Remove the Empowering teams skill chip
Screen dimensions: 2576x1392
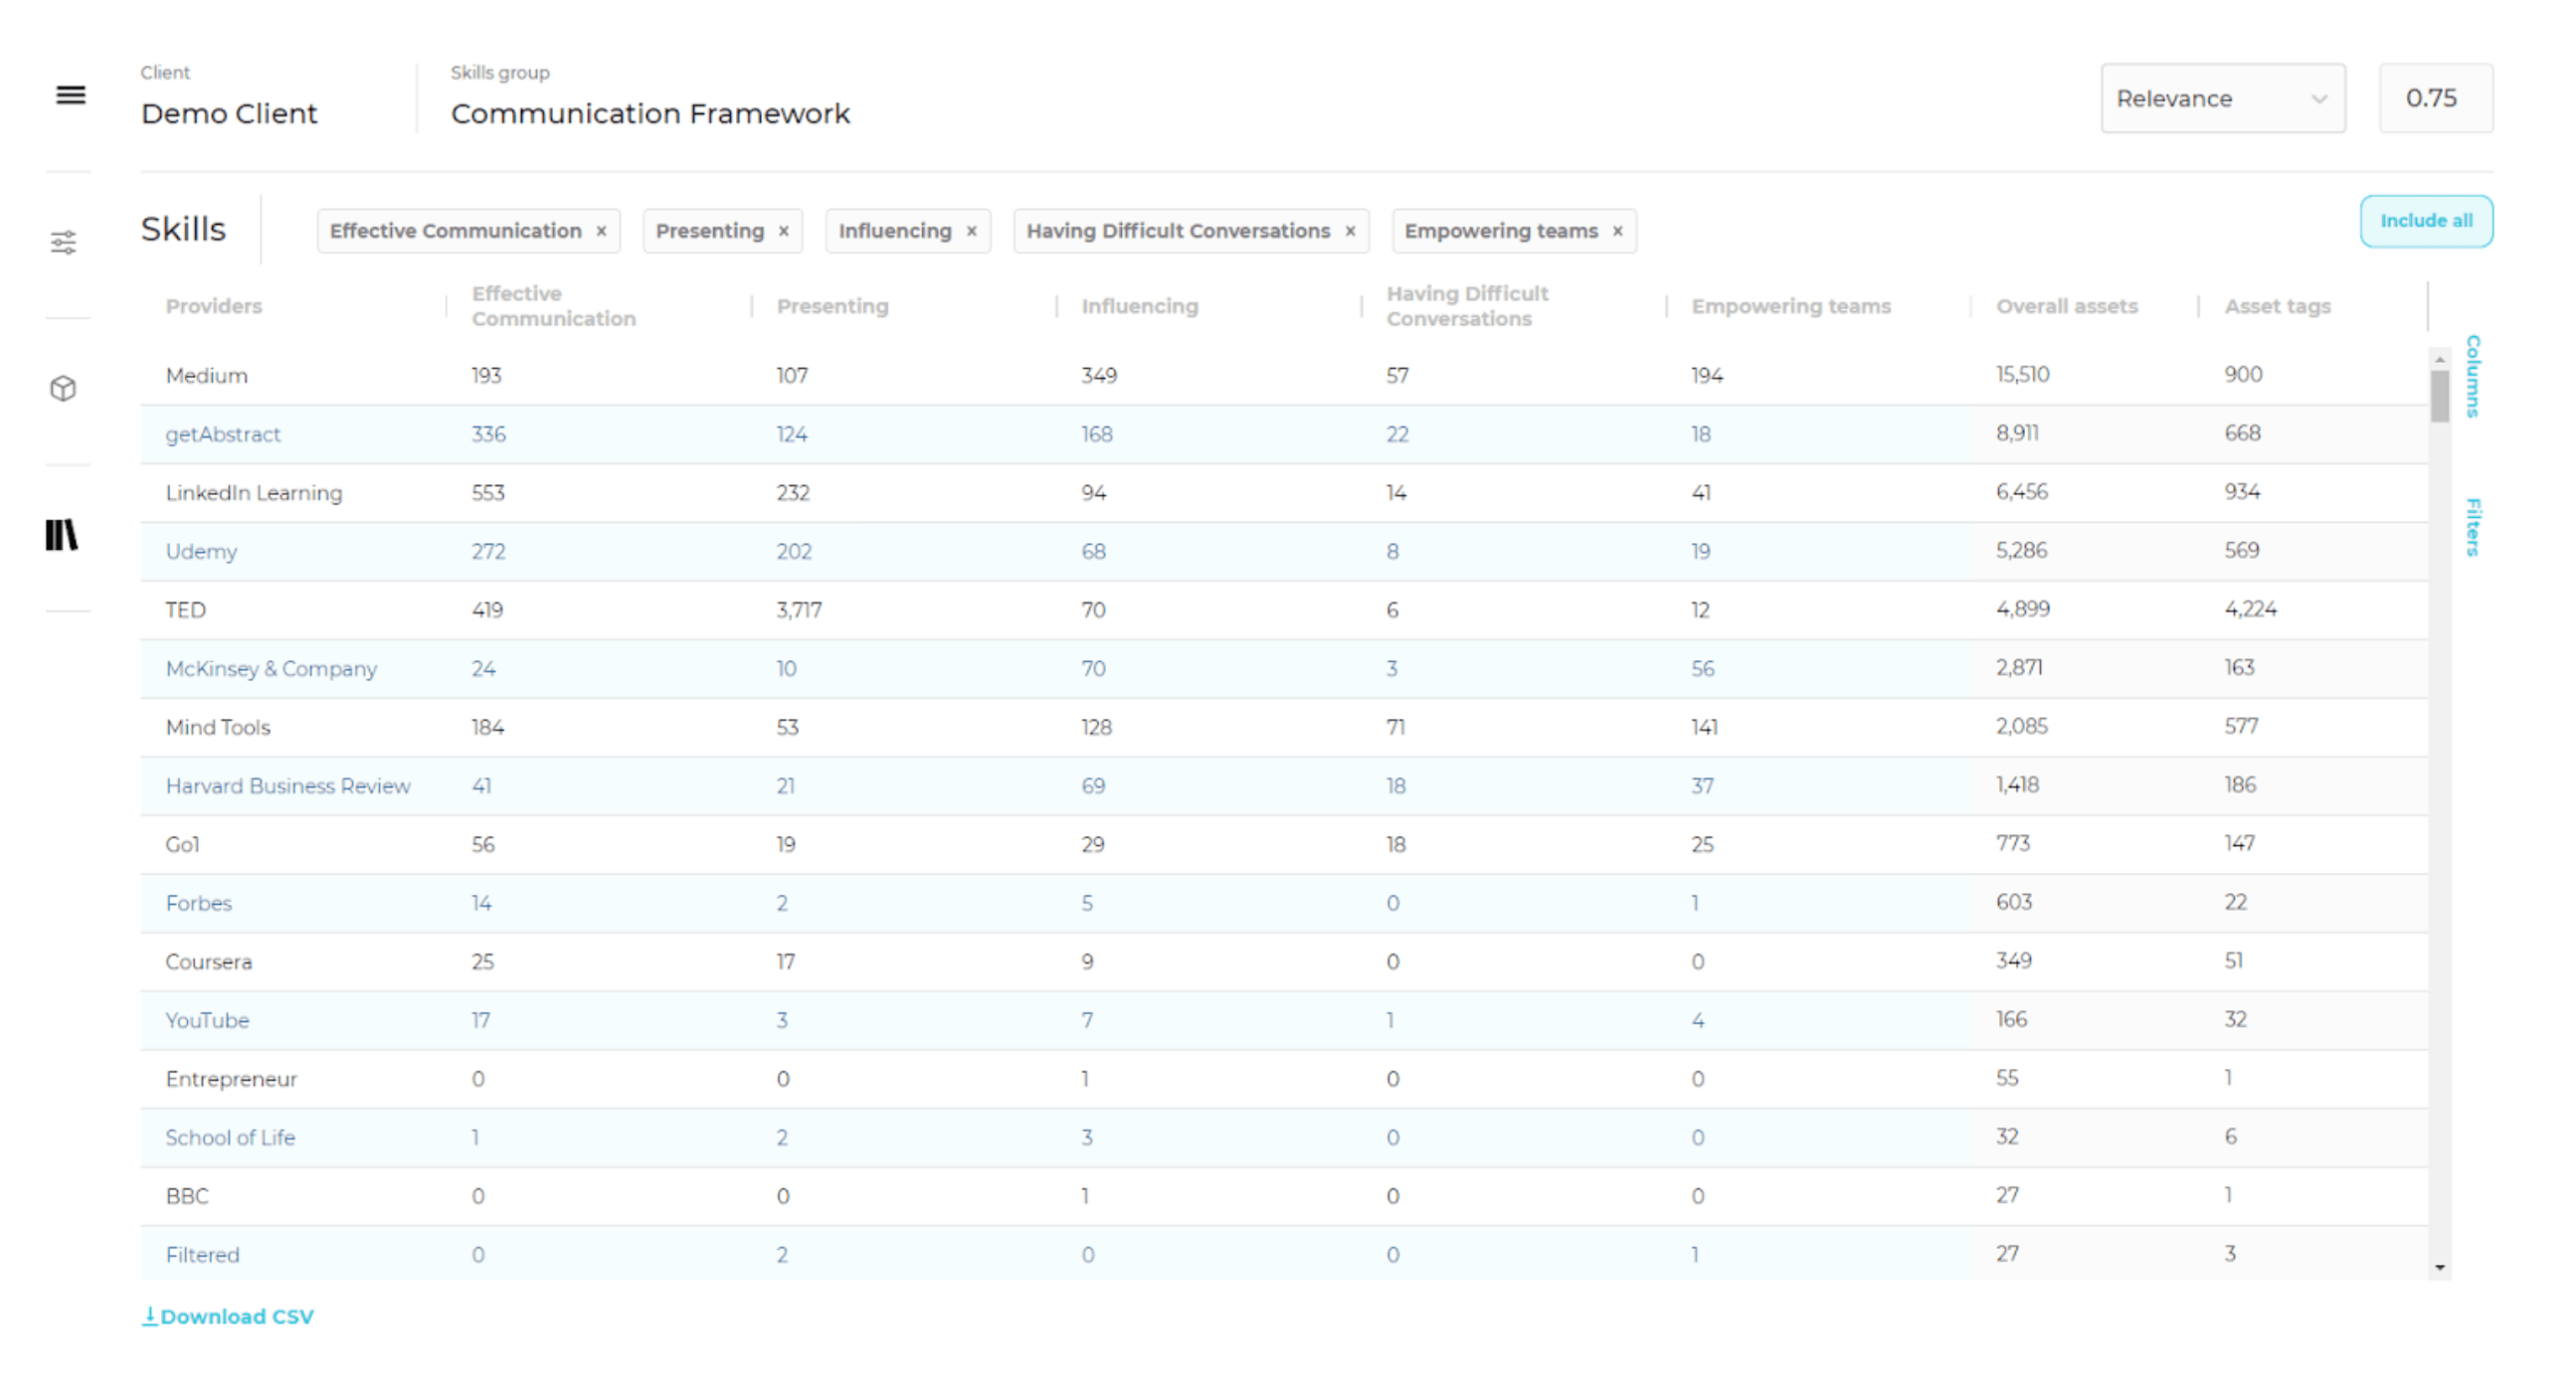[x=1617, y=231]
